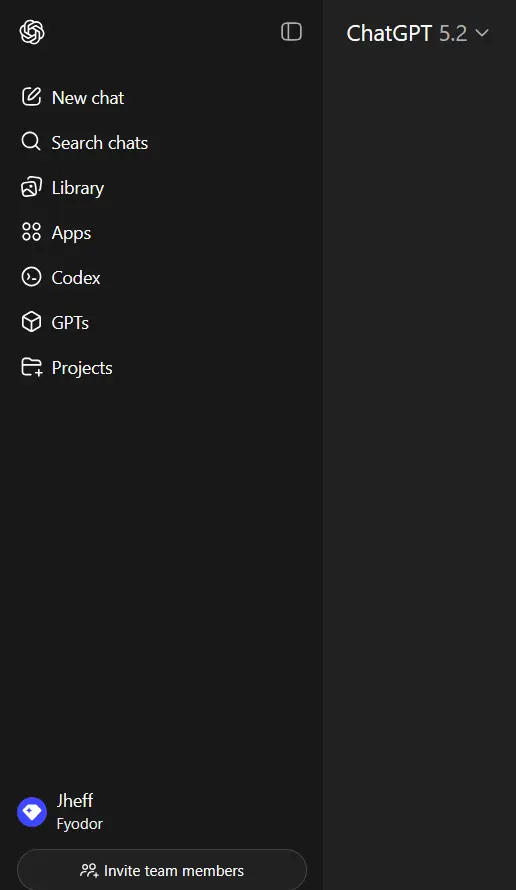Click the OpenAI logo icon

(x=32, y=32)
